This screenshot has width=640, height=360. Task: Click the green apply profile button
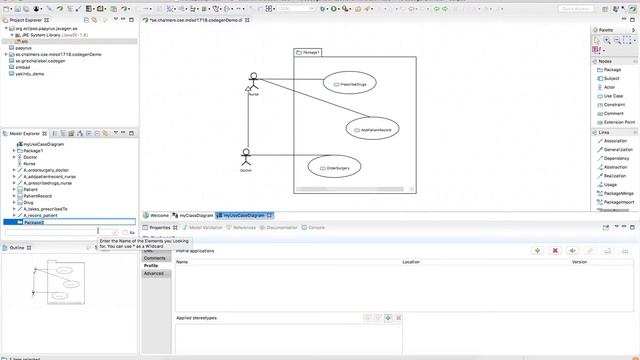538,251
